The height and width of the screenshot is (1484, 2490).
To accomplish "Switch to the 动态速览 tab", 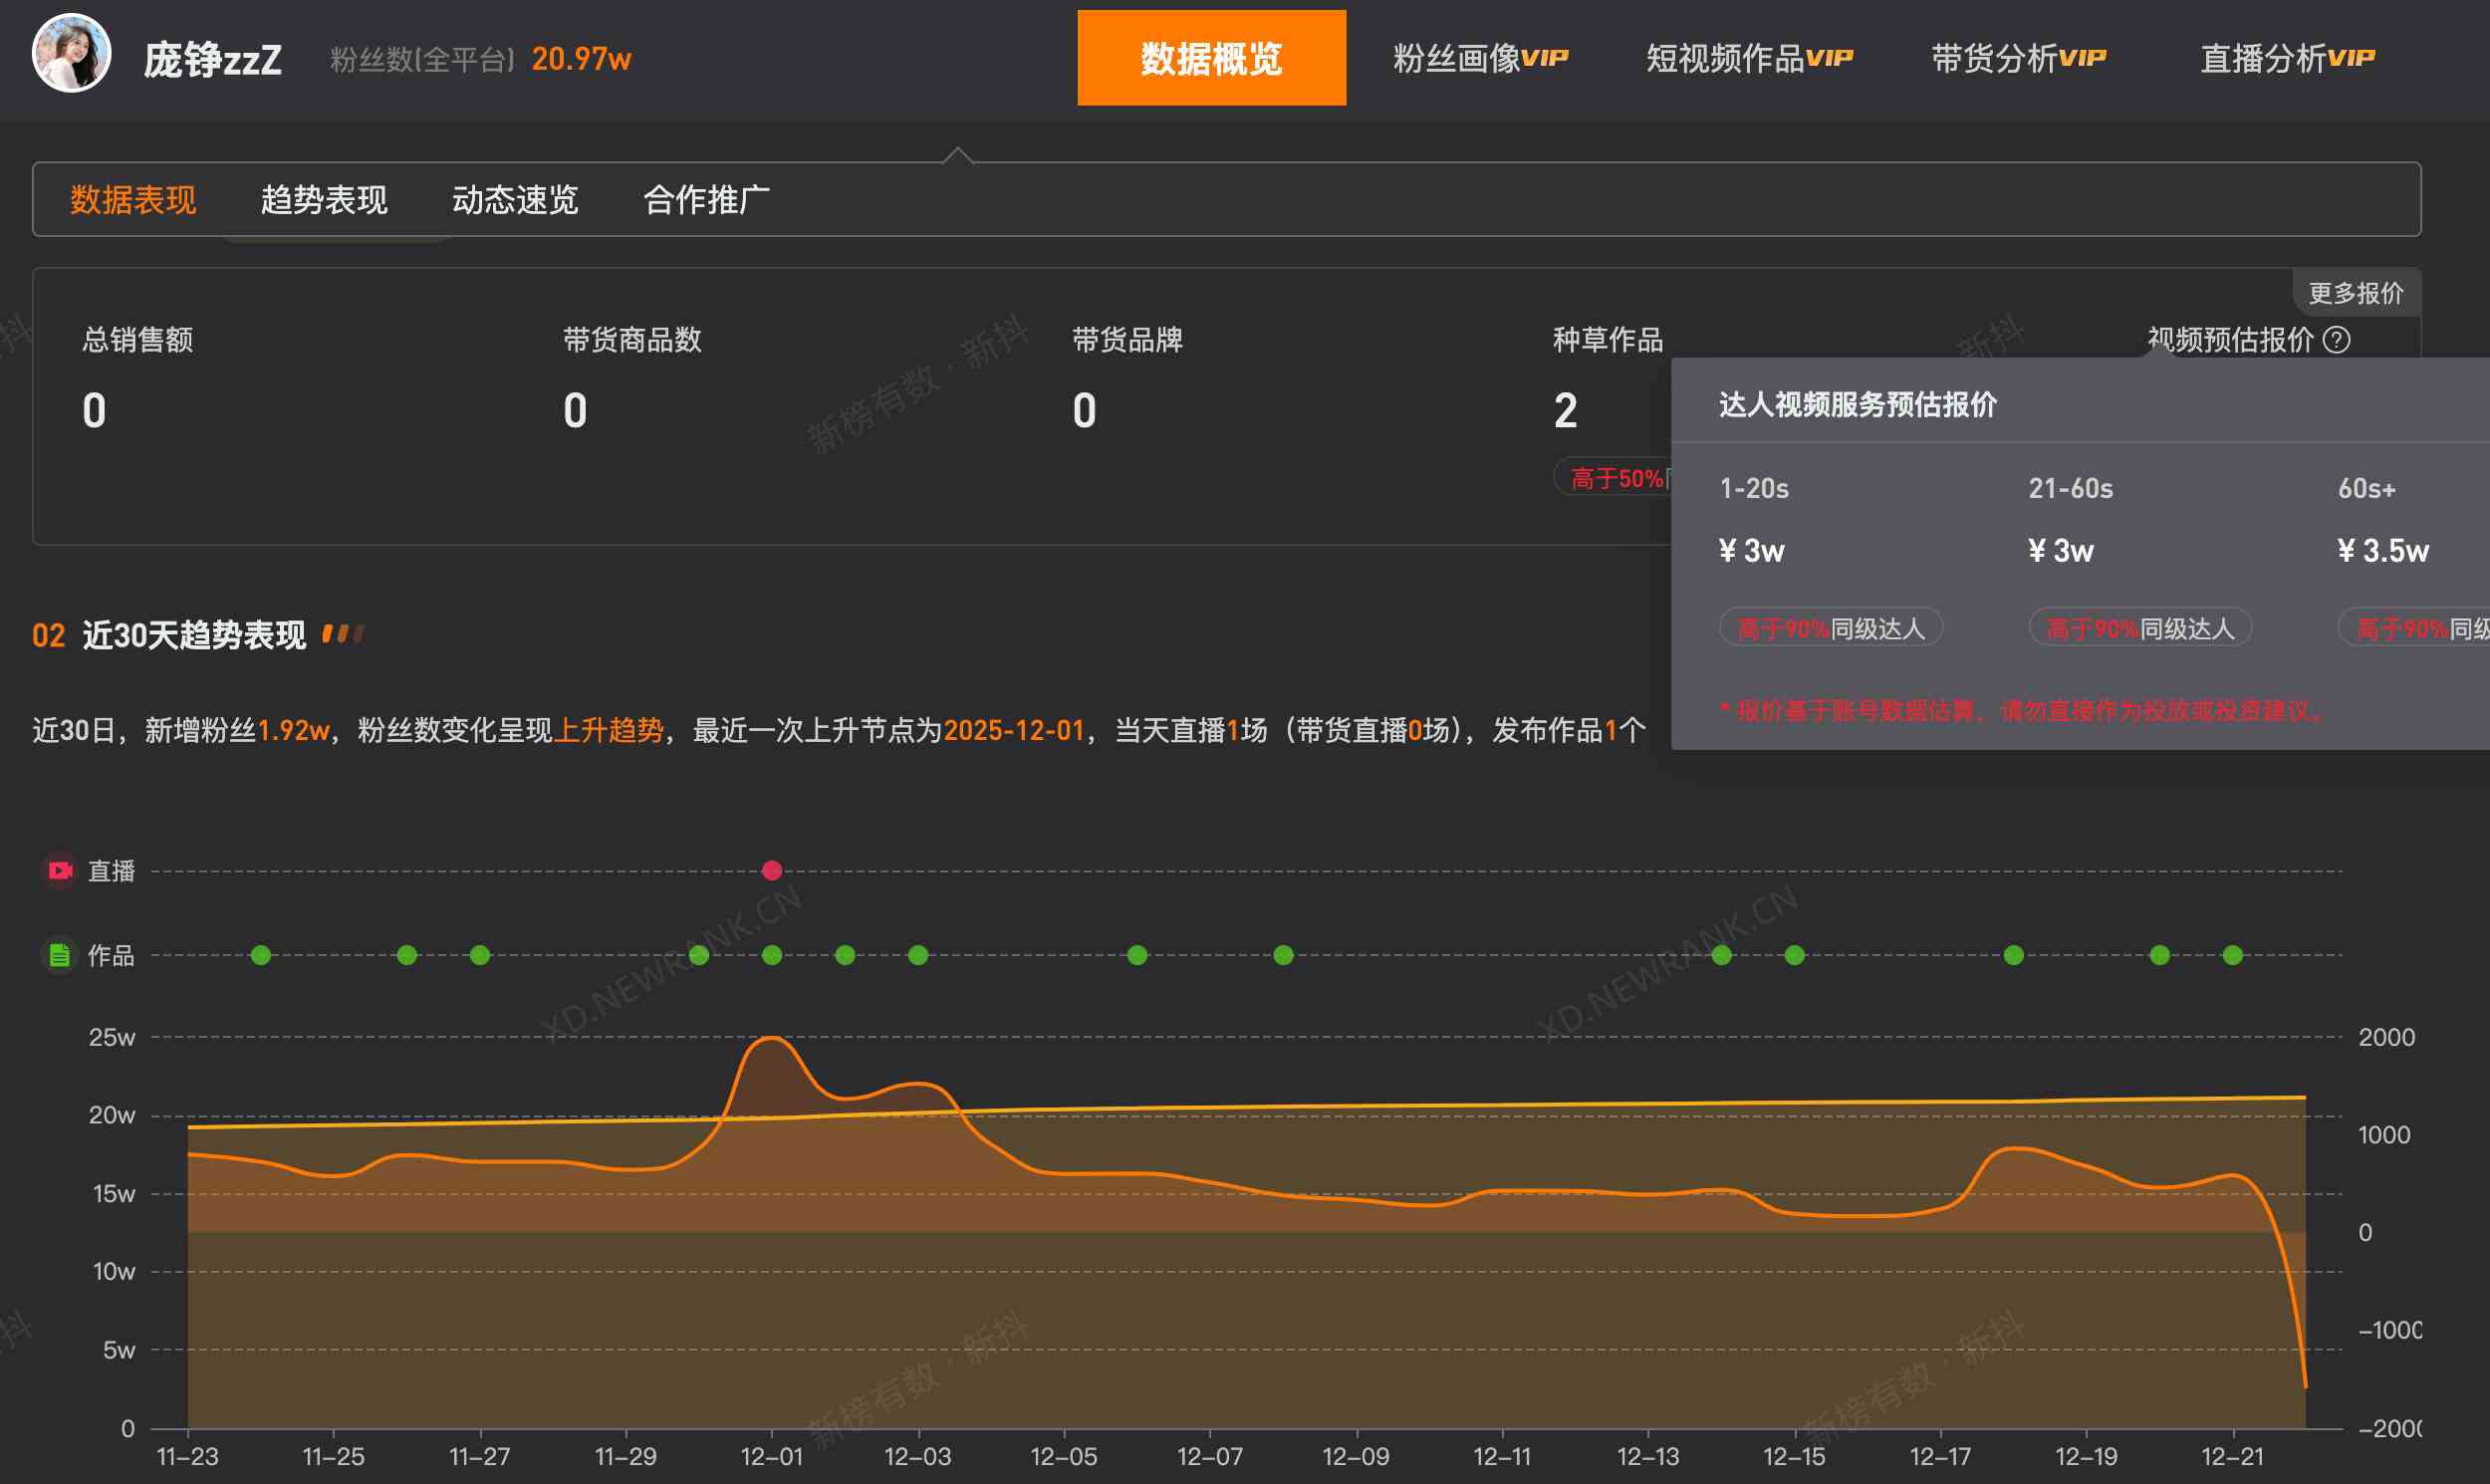I will point(516,200).
